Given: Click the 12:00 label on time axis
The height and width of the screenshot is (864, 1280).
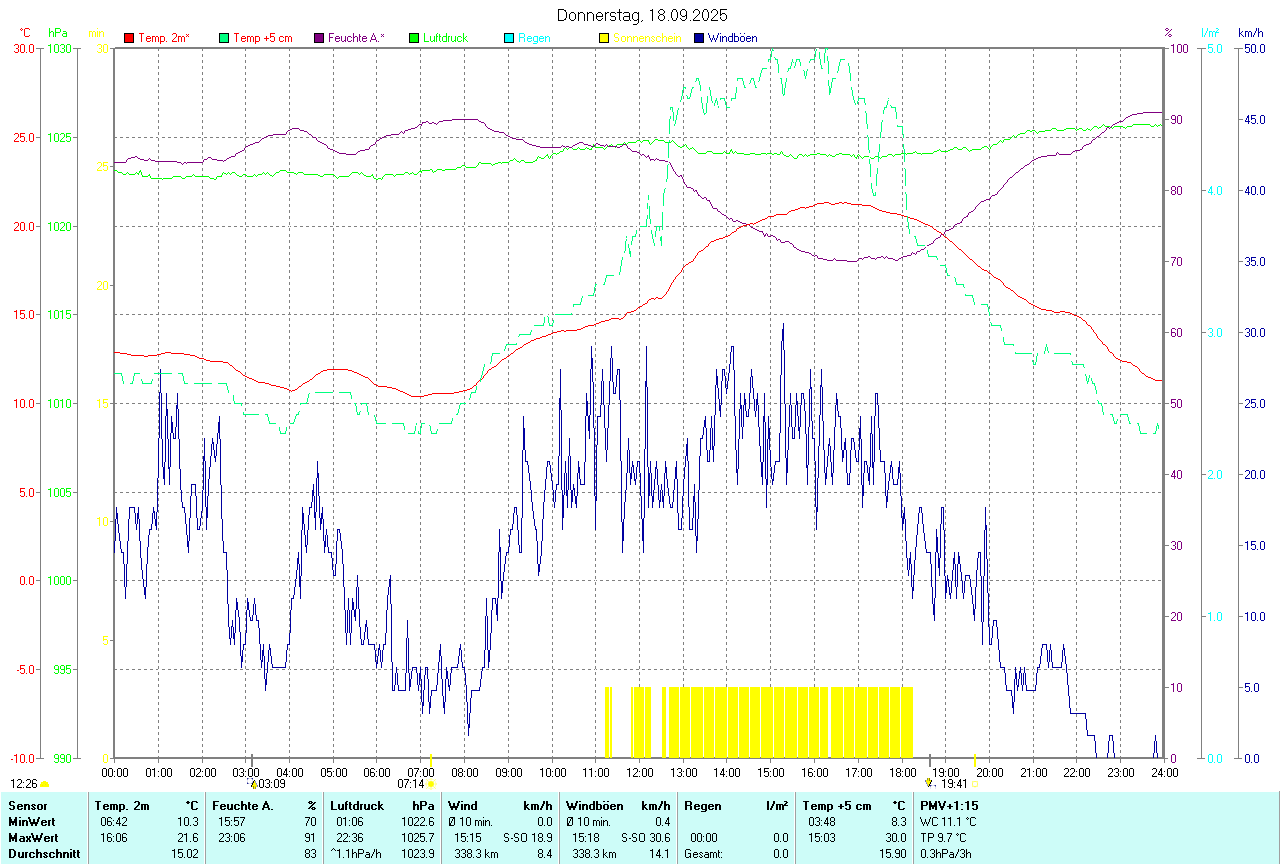Looking at the screenshot, I should pos(640,772).
